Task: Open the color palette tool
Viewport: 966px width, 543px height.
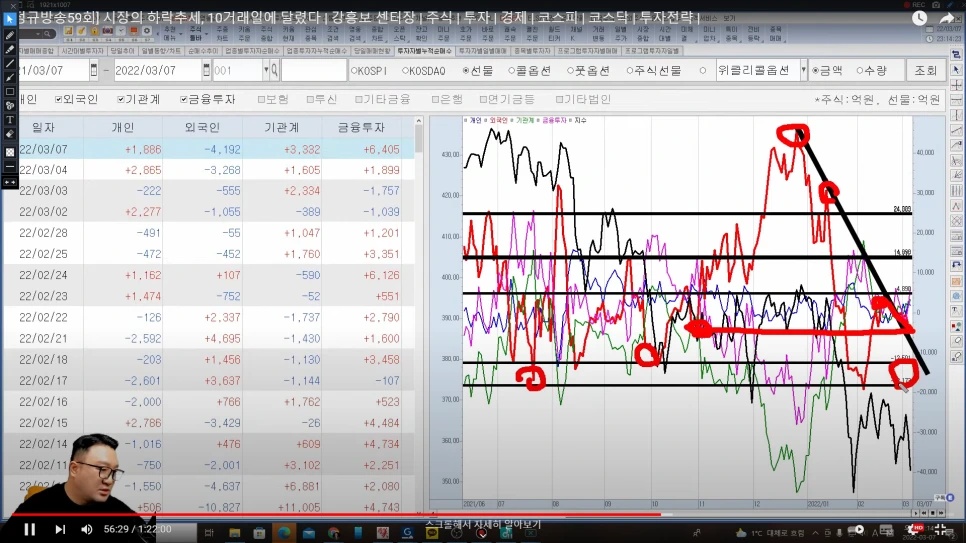Action: (x=9, y=106)
